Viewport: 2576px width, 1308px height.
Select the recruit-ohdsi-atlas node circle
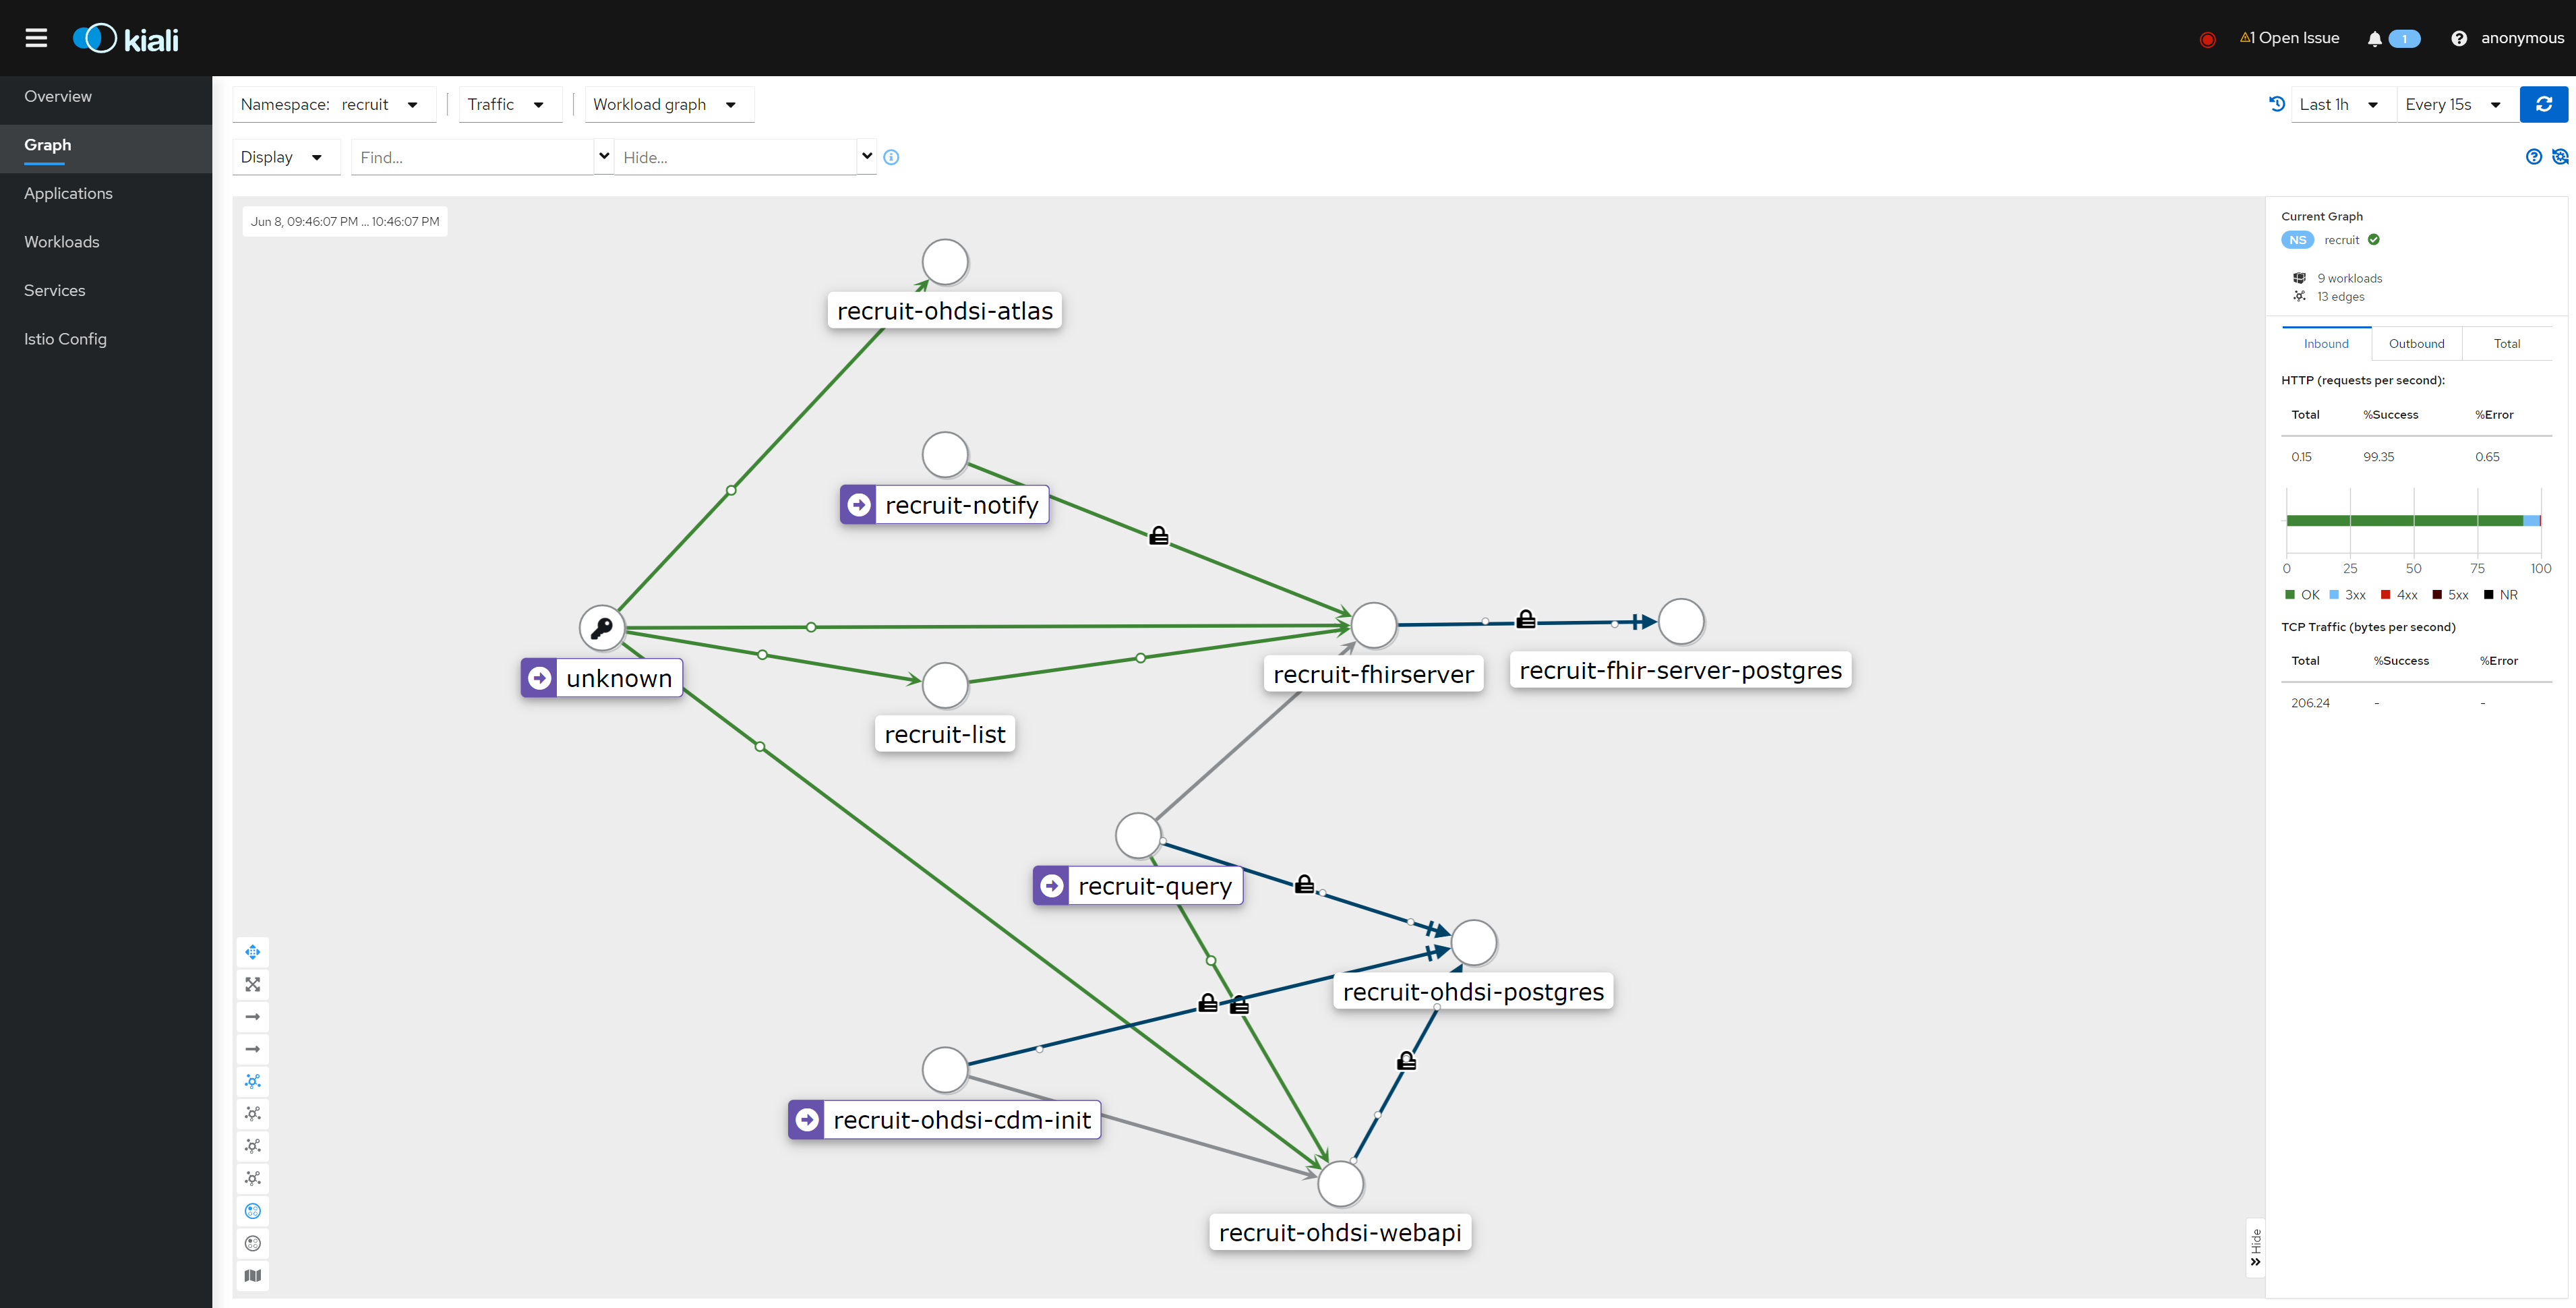pos(945,262)
